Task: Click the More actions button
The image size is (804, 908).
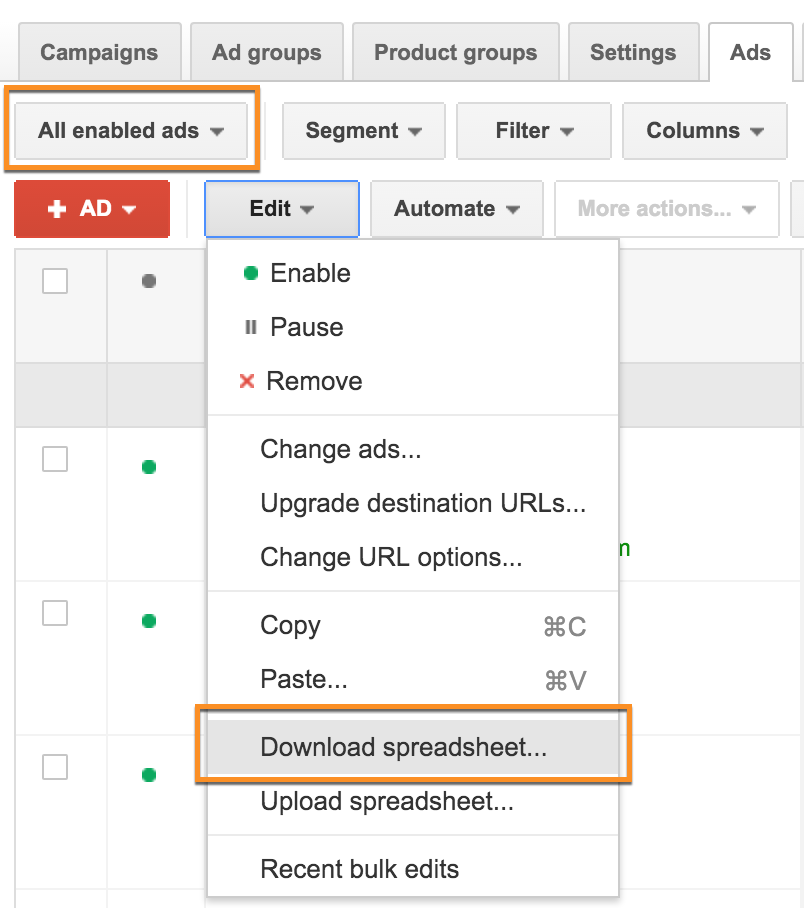Action: click(x=666, y=209)
